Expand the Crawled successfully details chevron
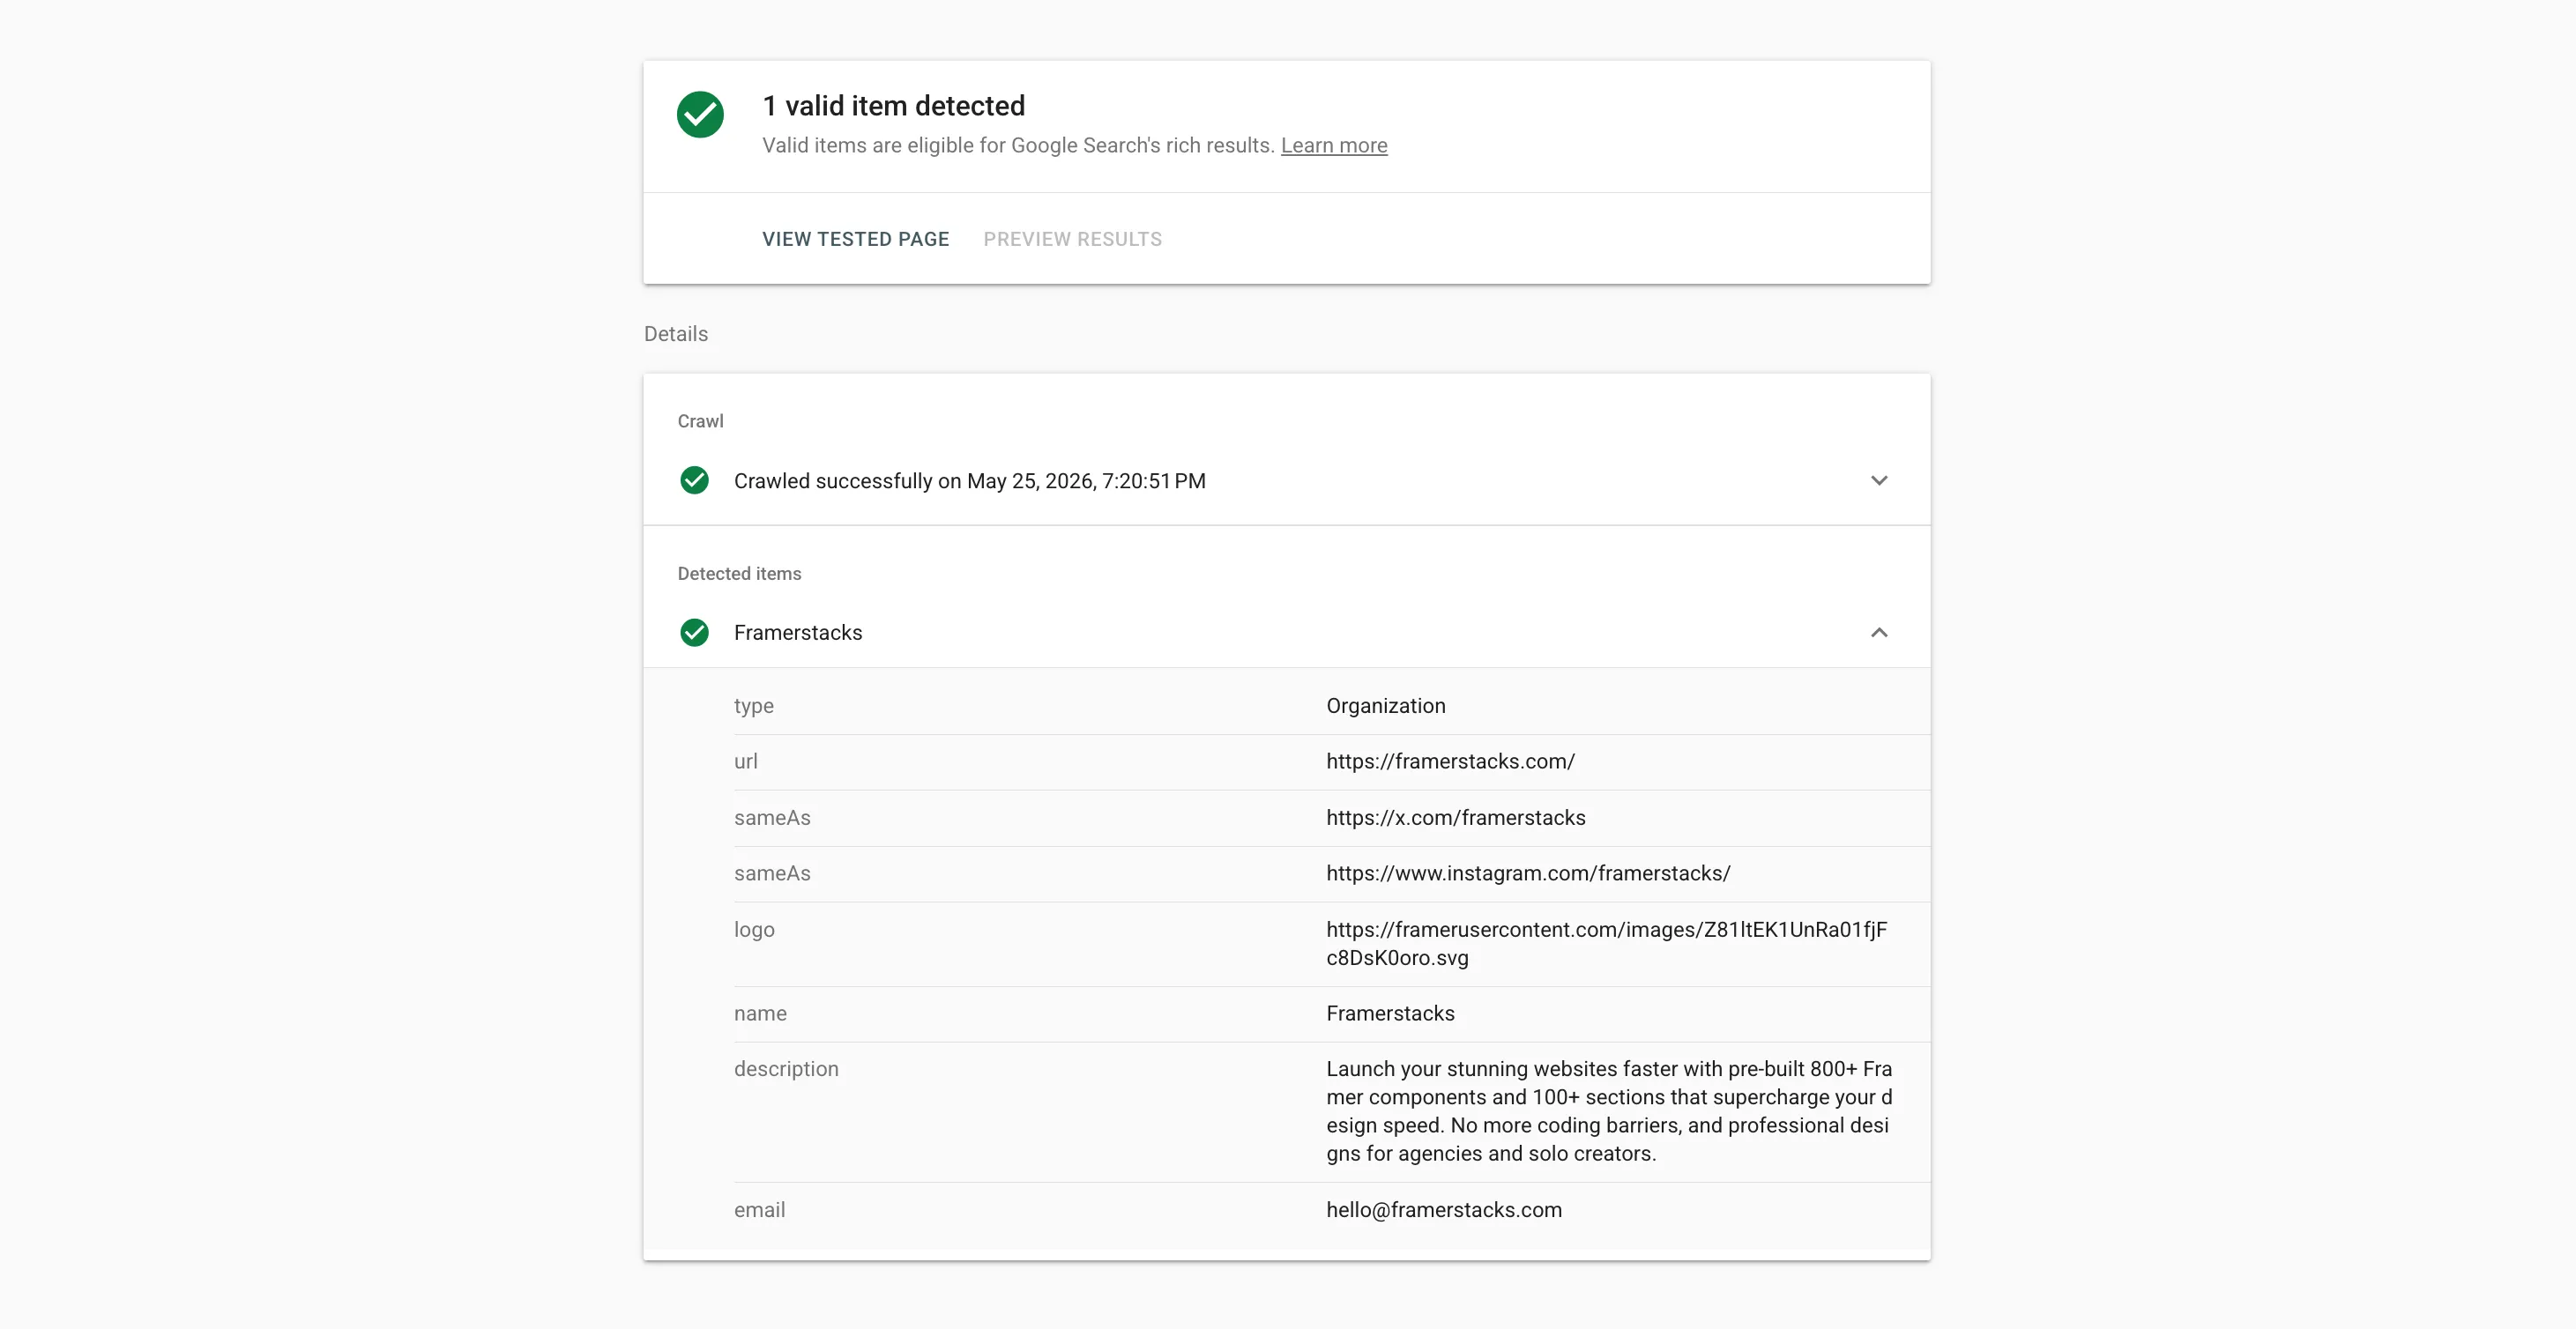2576x1329 pixels. click(1879, 481)
